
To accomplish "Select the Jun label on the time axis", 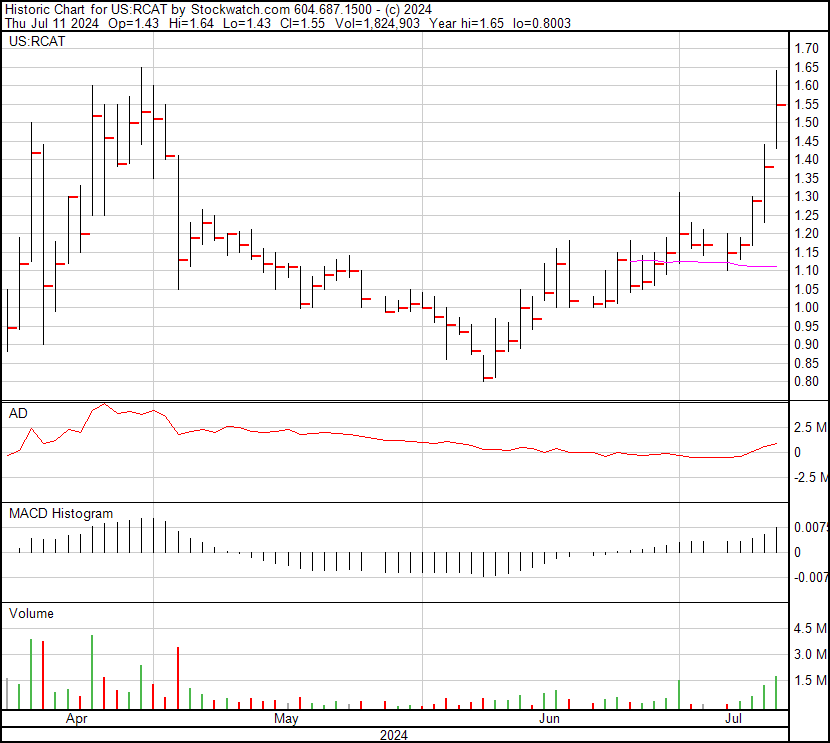I will [548, 719].
